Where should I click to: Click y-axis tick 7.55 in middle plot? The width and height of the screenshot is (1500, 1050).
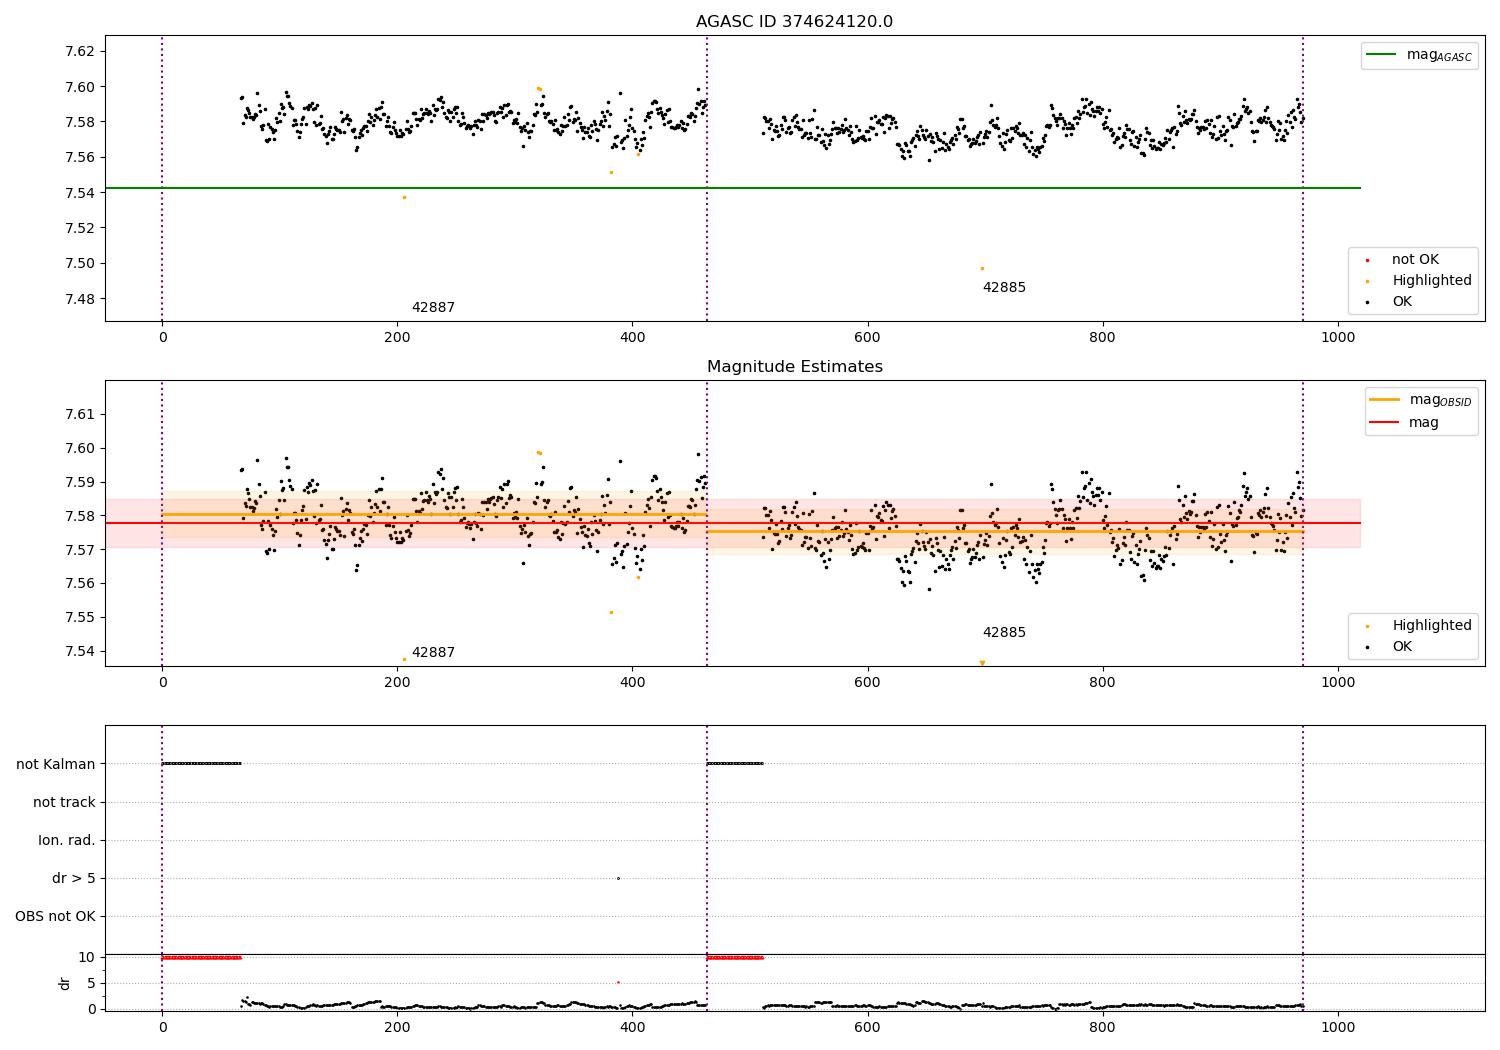pyautogui.click(x=78, y=618)
